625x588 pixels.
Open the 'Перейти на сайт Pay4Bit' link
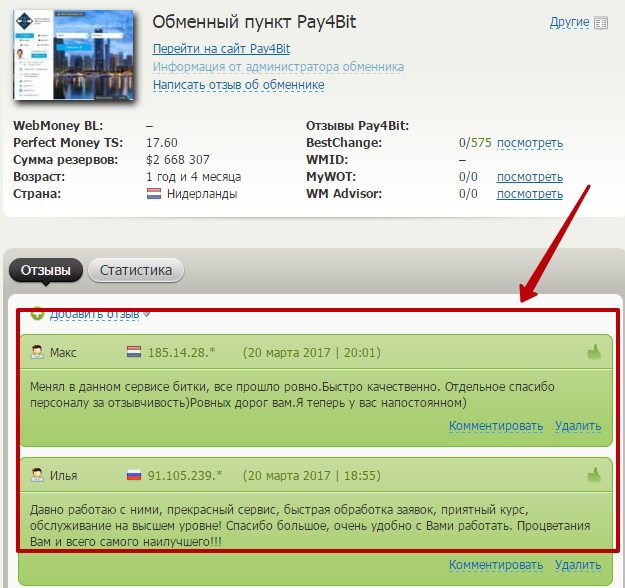click(x=221, y=49)
